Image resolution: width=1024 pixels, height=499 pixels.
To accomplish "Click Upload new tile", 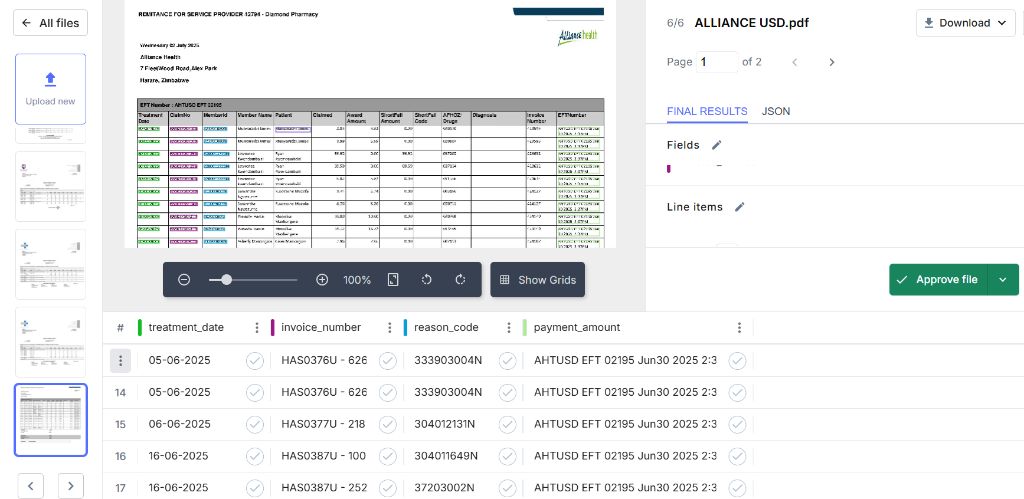I will click(50, 89).
